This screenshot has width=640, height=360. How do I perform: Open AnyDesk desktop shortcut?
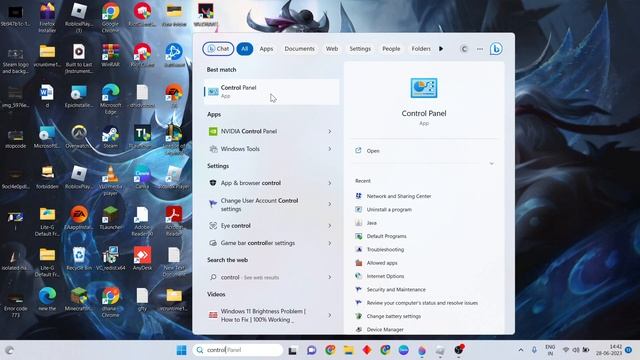click(142, 258)
